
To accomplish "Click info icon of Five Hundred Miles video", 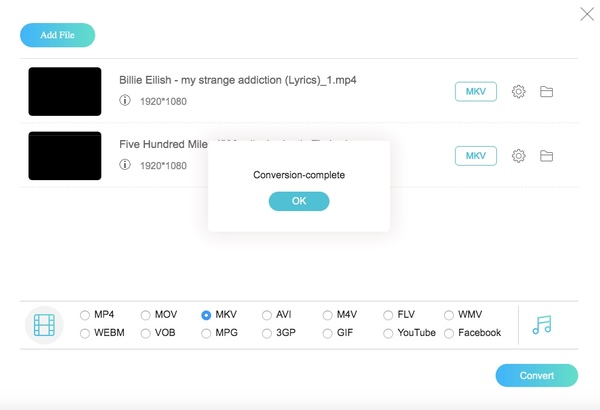I will 125,165.
